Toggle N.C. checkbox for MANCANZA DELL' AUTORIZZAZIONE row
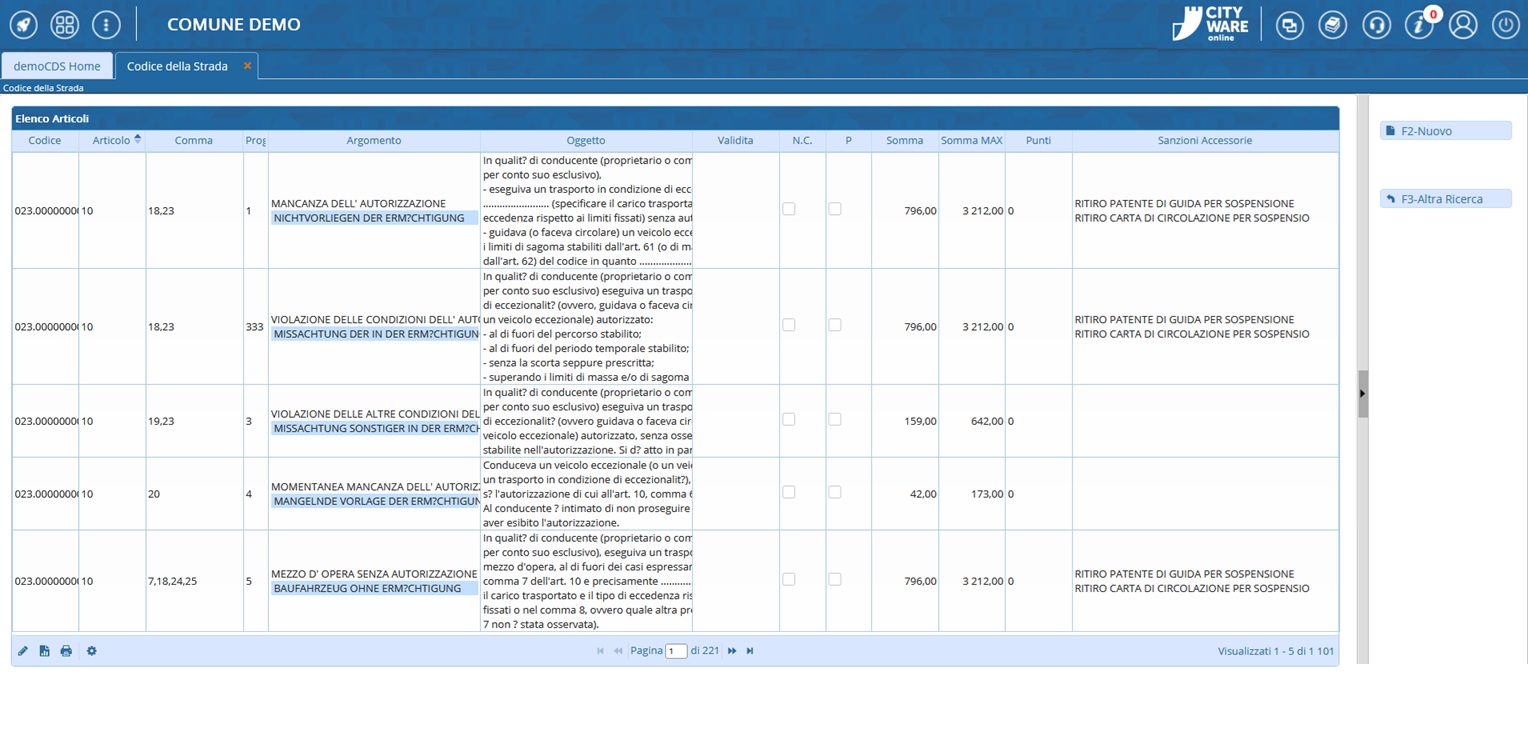The image size is (1528, 731). pos(789,209)
